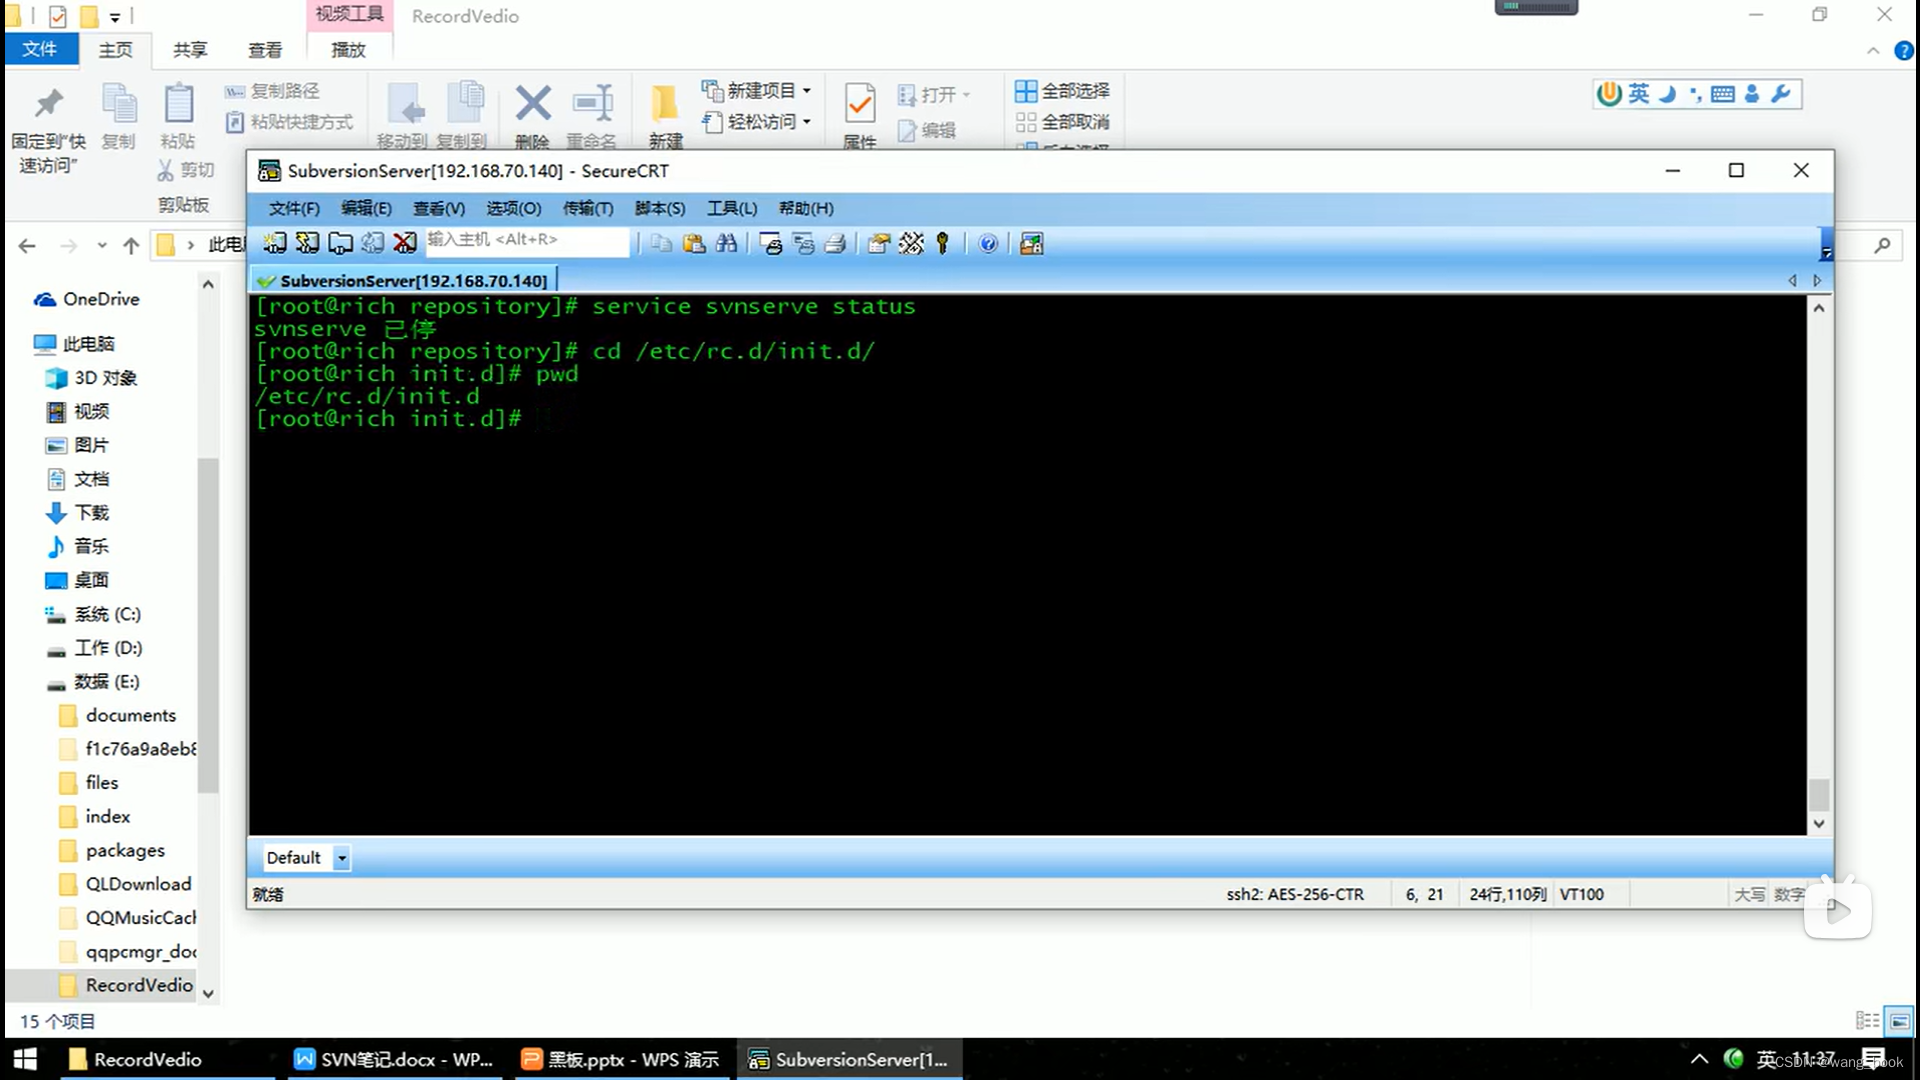1920x1080 pixels.
Task: Select the SubversionServer session tab
Action: 405,281
